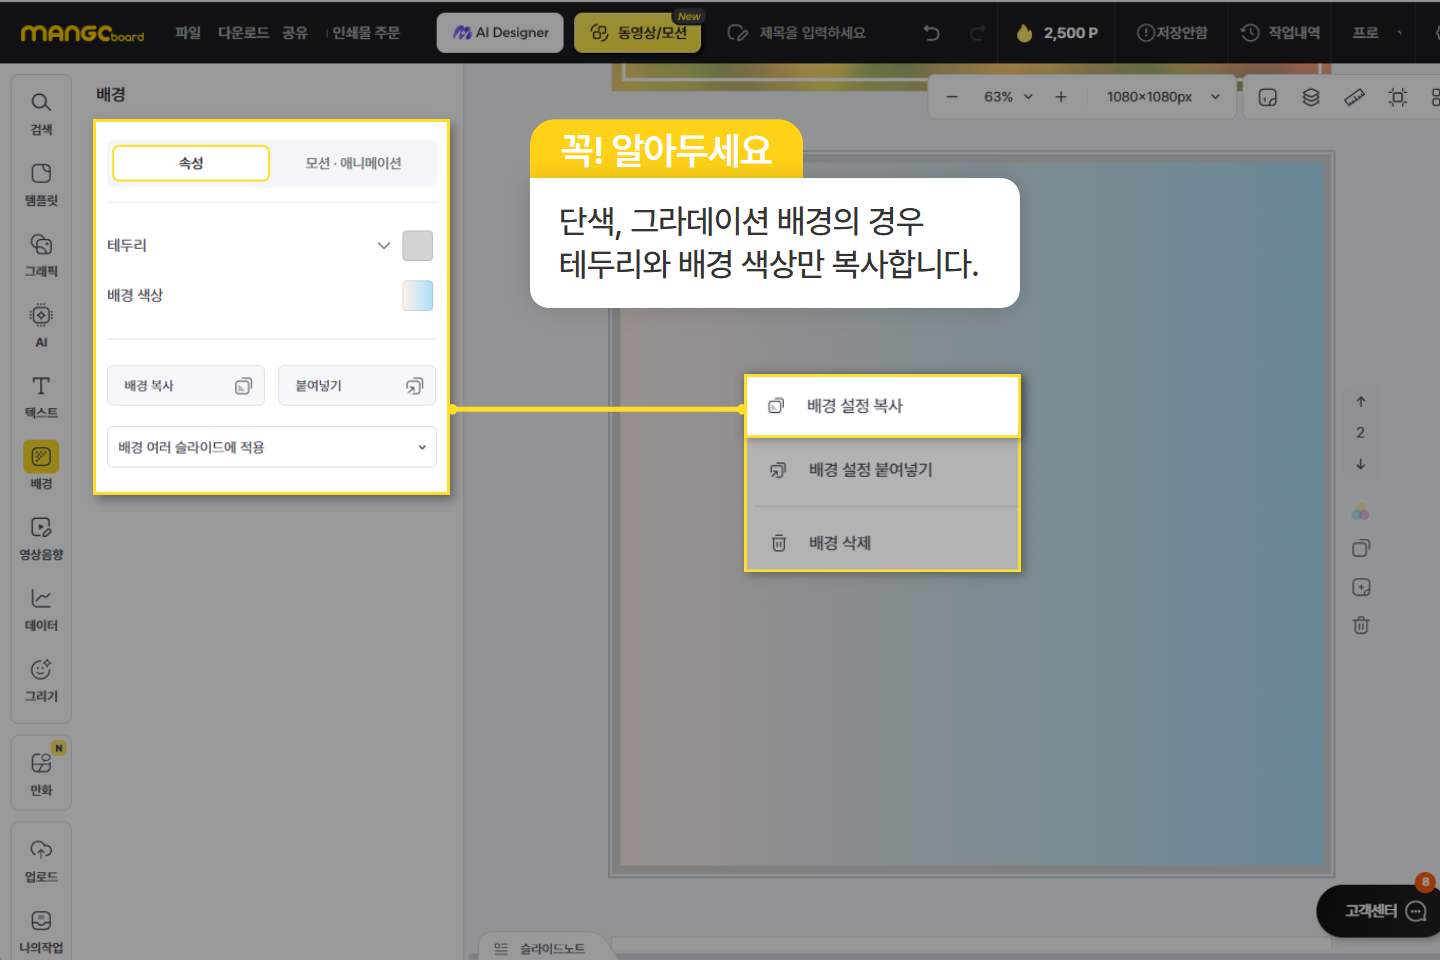Click the undo arrow icon
Image resolution: width=1440 pixels, height=960 pixels.
pos(932,33)
